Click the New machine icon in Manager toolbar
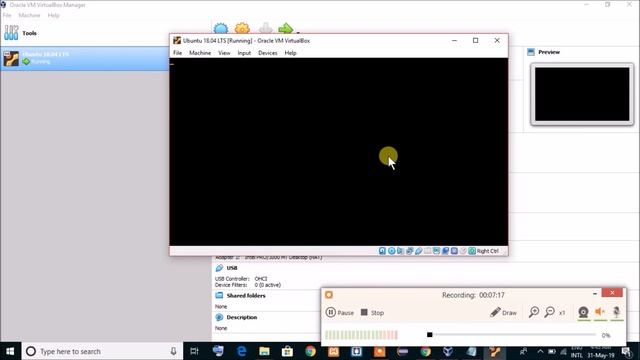Image resolution: width=640 pixels, height=360 pixels. click(221, 29)
